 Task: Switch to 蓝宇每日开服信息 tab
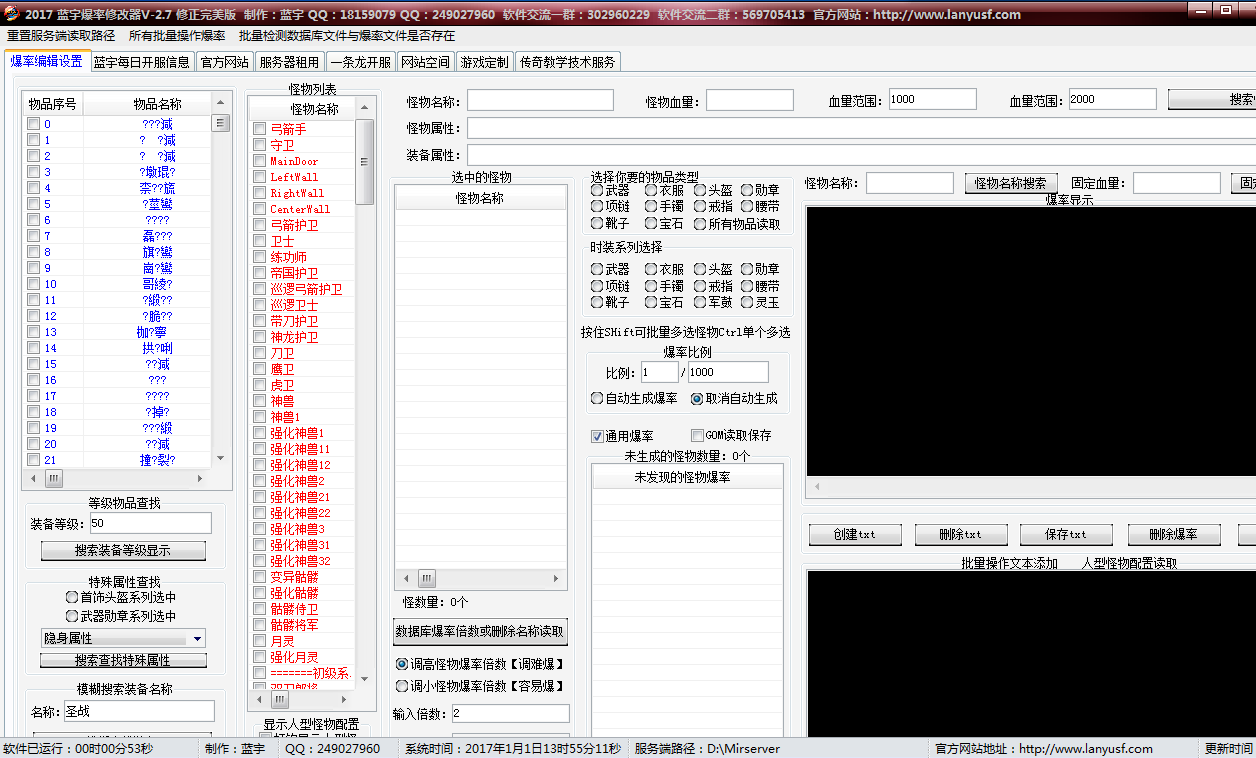[x=142, y=62]
